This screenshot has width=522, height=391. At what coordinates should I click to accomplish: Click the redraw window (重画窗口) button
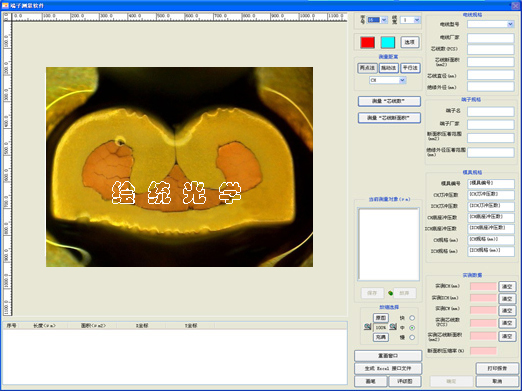[x=388, y=356]
